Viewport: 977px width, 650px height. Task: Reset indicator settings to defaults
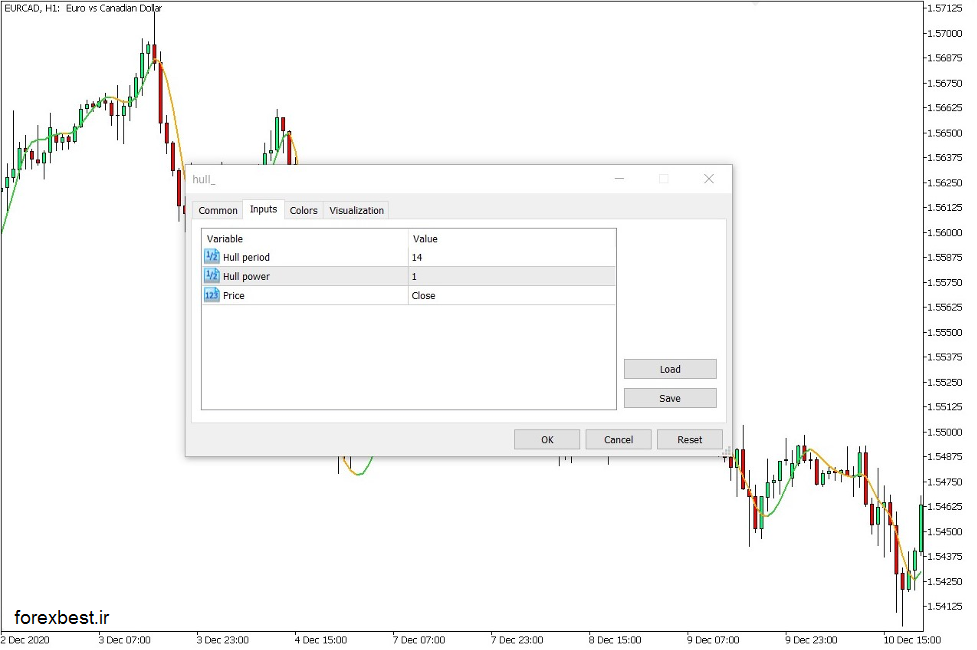[690, 439]
